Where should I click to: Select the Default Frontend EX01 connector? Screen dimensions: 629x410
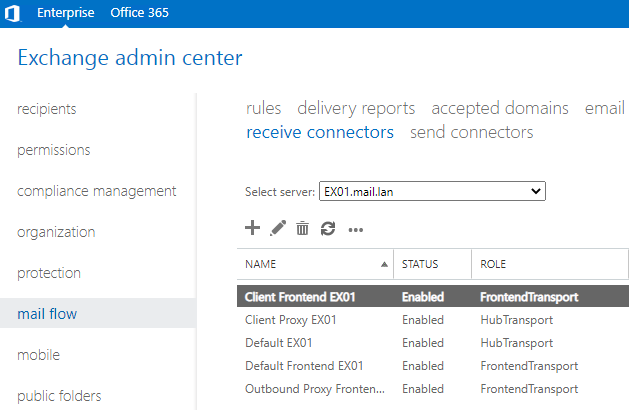pos(304,366)
